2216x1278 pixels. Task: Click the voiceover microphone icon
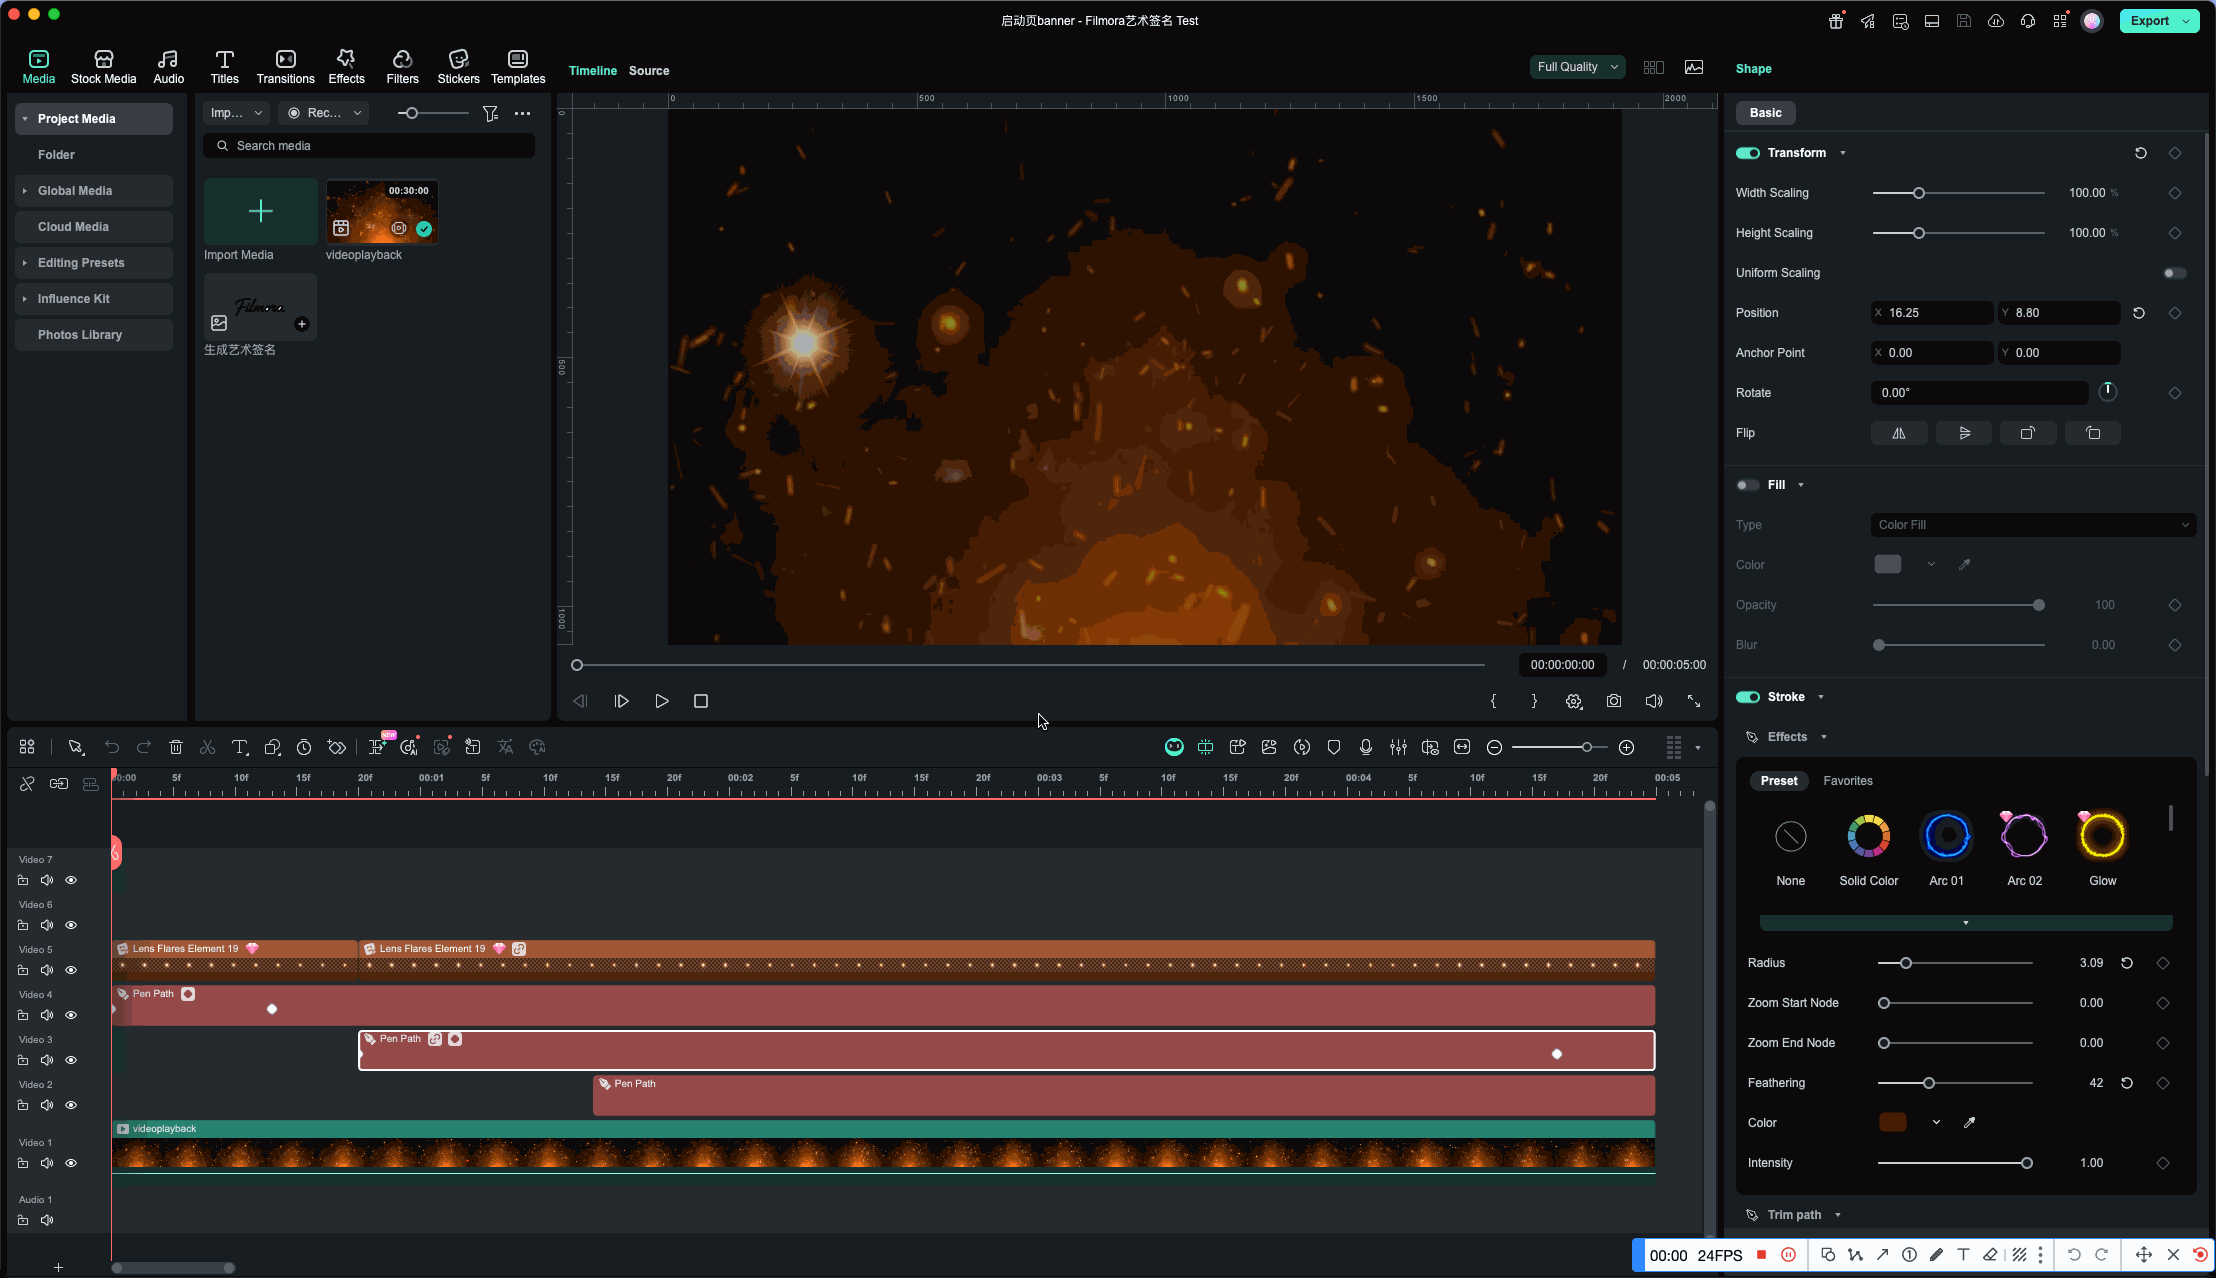(1366, 747)
